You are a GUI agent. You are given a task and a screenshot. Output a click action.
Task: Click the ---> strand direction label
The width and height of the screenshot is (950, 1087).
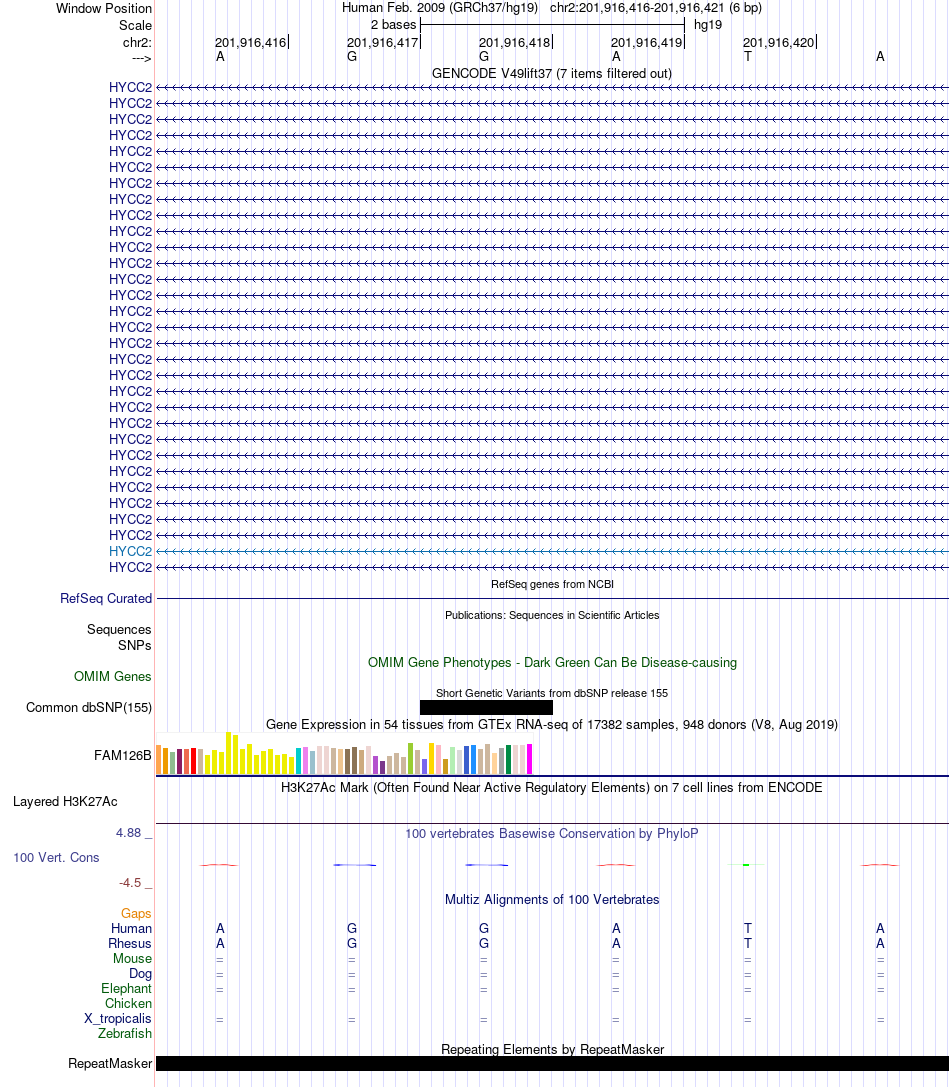coord(141,59)
